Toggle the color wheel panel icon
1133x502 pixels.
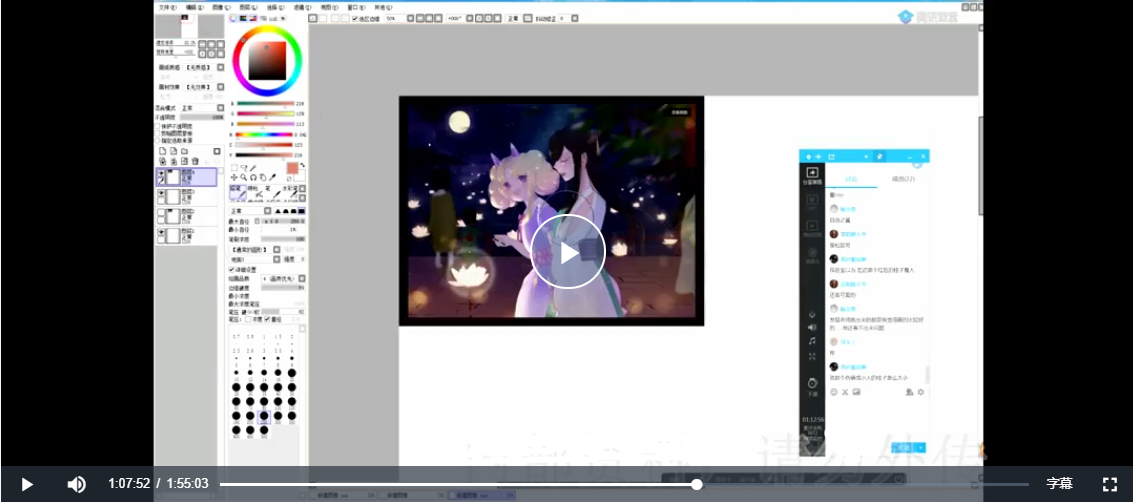[x=233, y=19]
